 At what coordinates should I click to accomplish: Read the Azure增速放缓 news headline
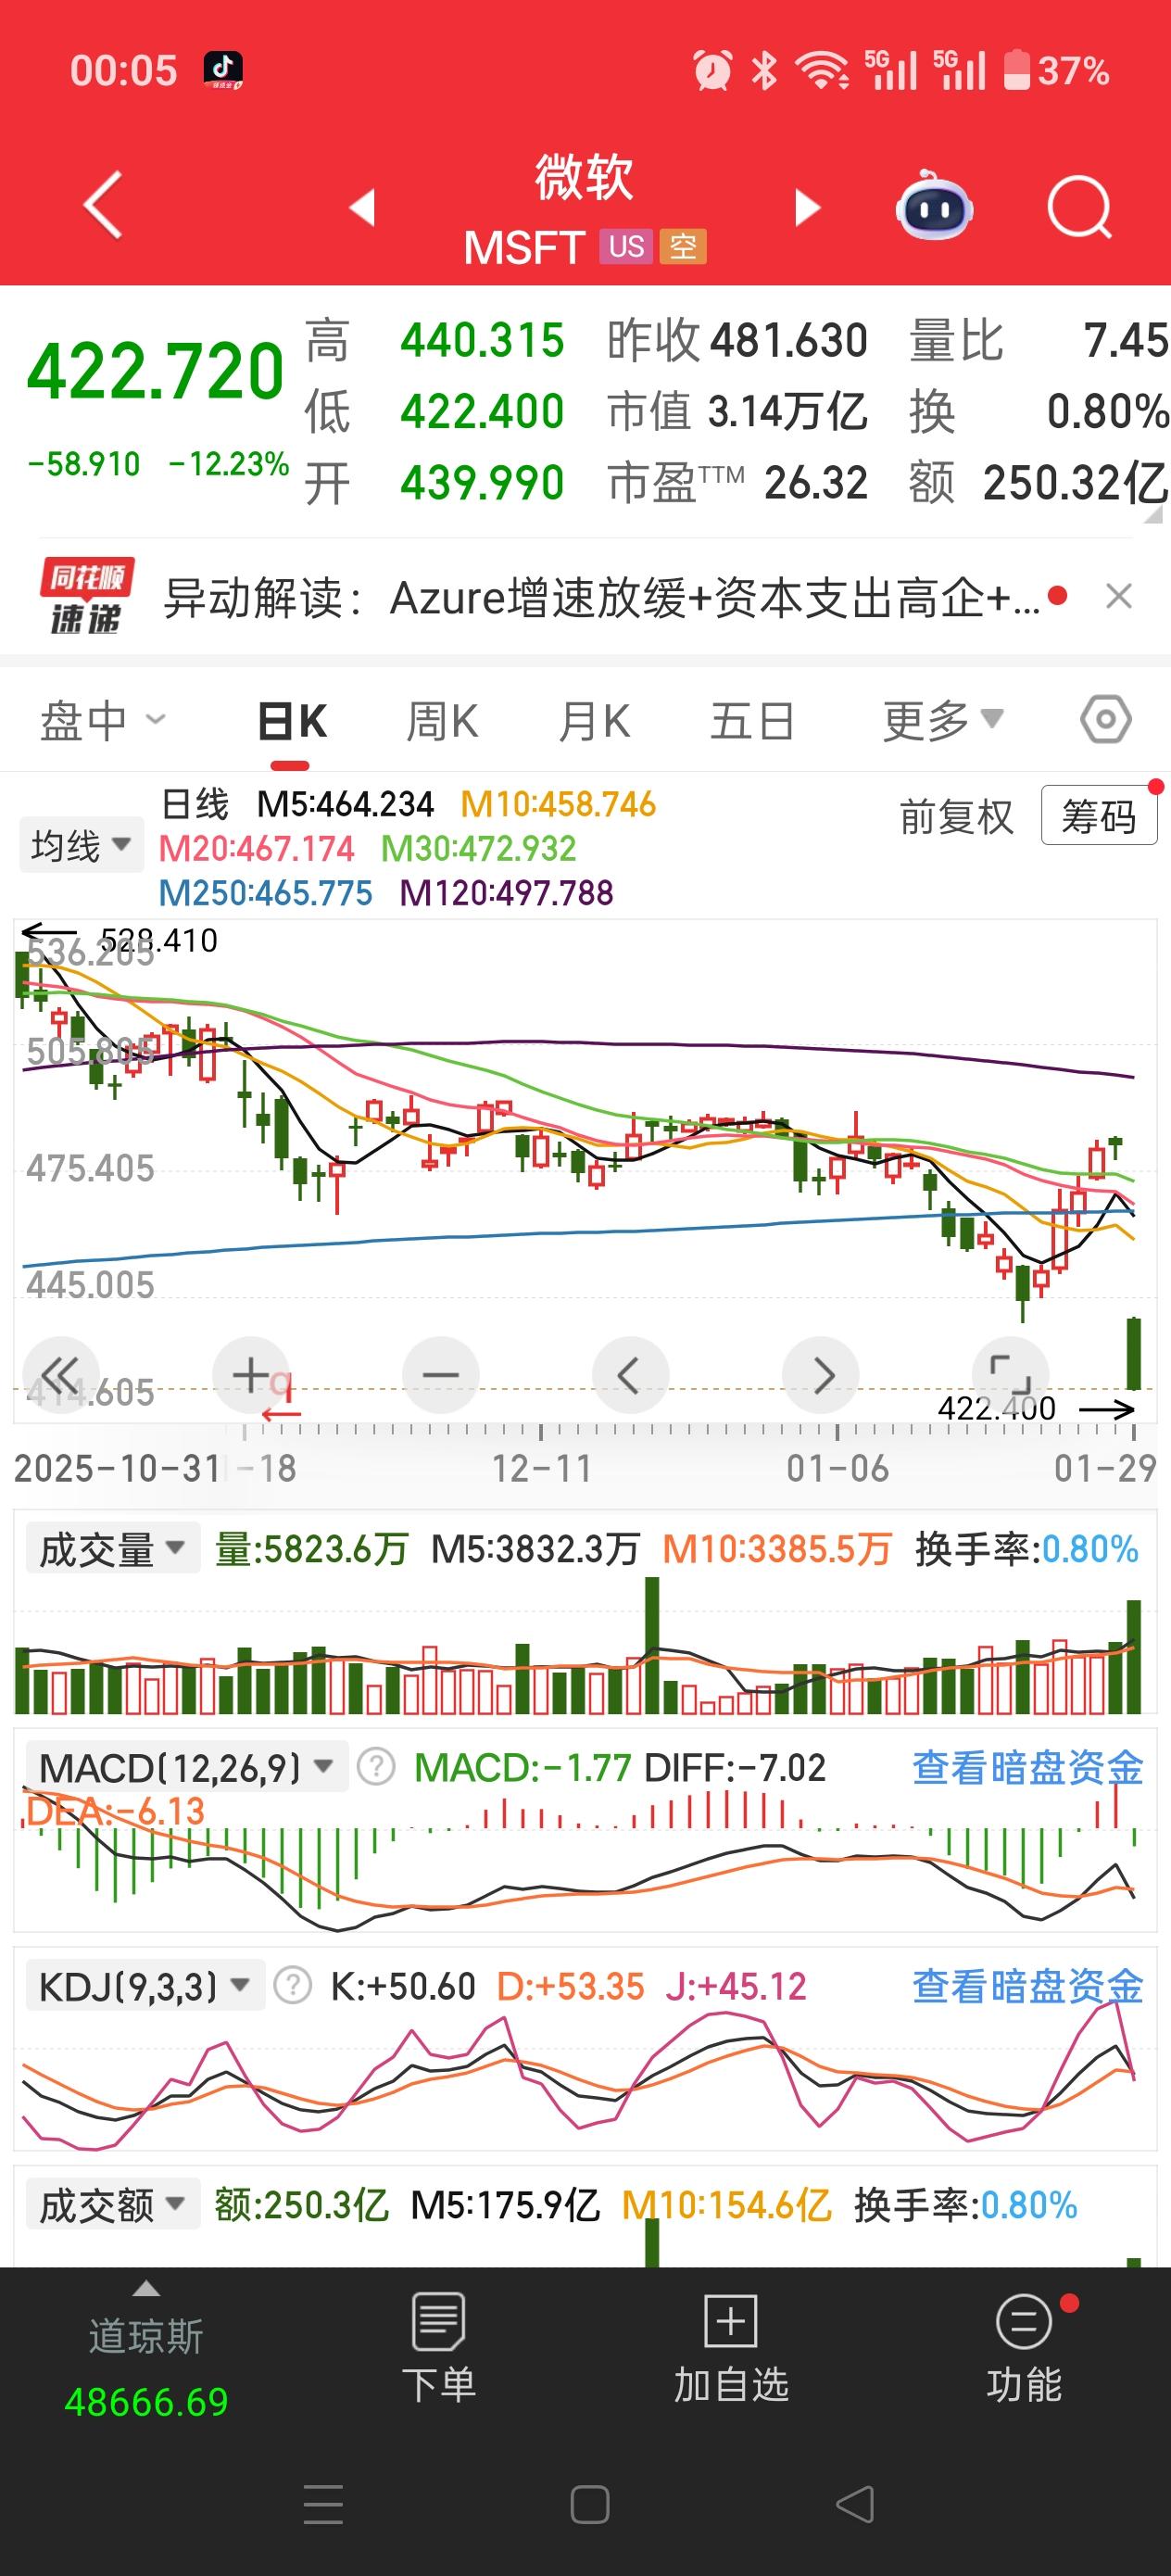(602, 598)
